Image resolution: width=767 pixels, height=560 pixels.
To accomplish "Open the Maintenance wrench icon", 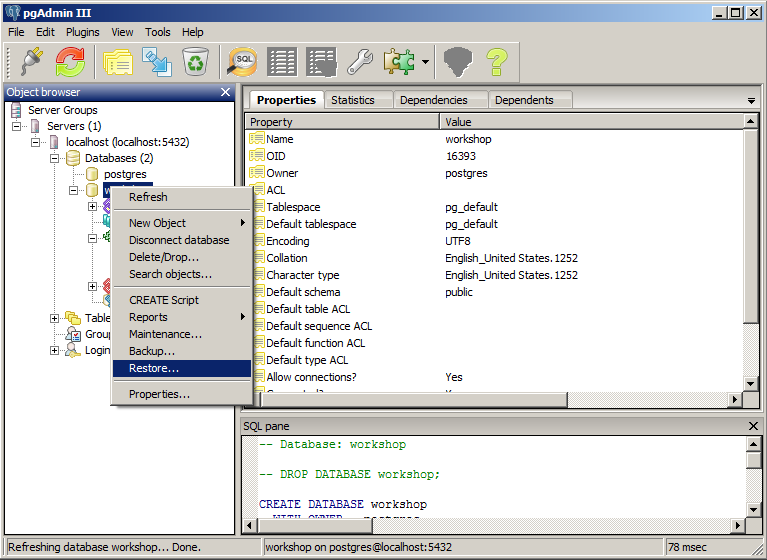I will pos(360,62).
